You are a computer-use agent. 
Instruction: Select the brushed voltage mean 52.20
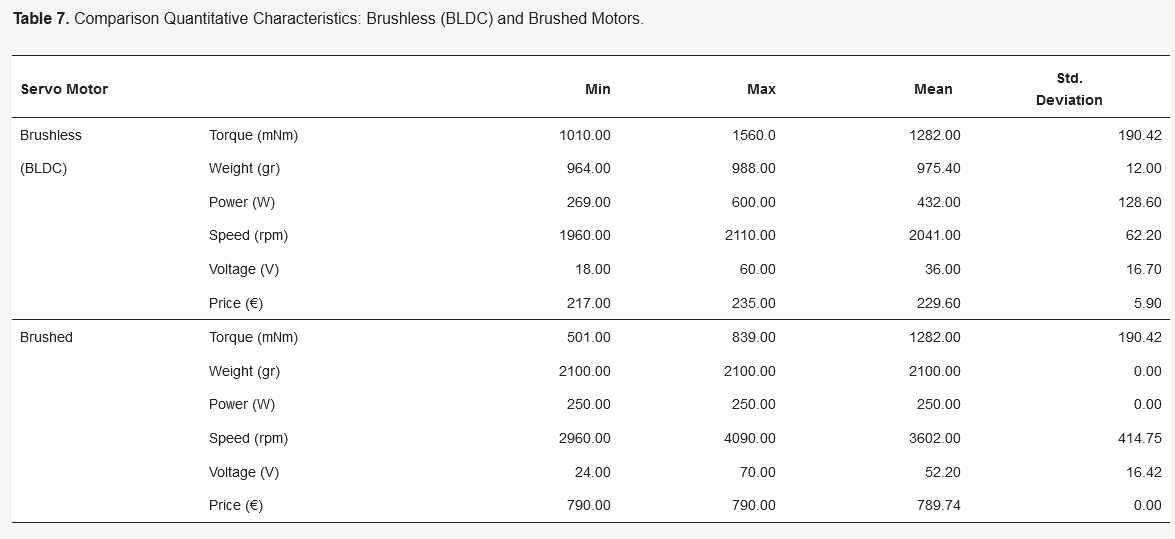942,472
